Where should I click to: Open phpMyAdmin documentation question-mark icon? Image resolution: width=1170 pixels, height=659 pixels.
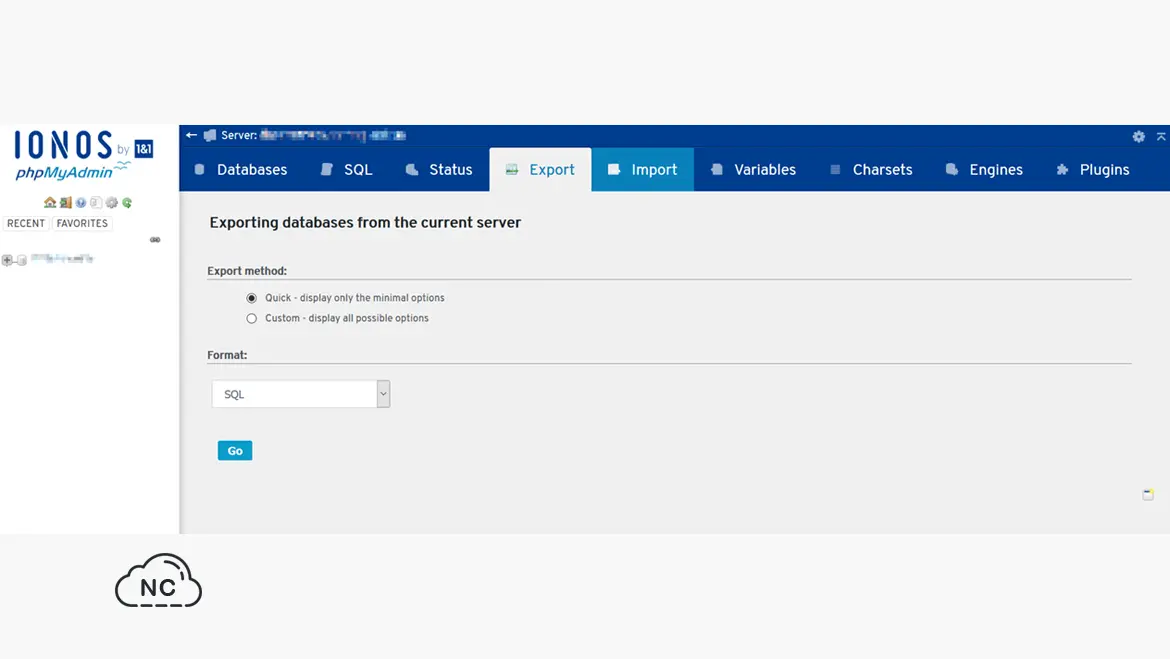(81, 202)
